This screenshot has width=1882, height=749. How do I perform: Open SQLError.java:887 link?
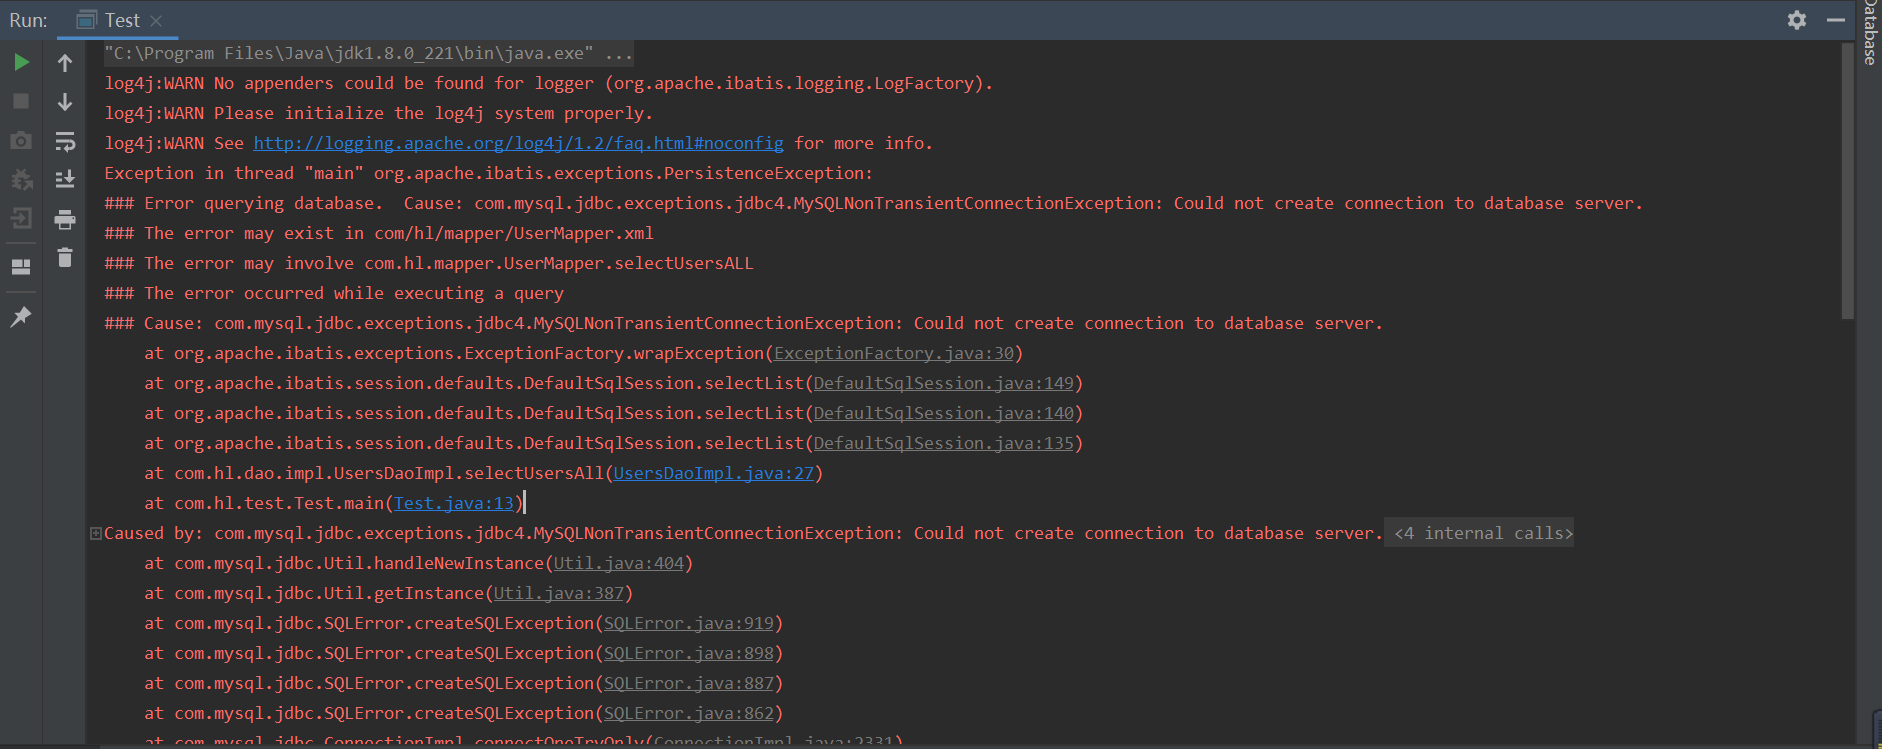tap(689, 683)
